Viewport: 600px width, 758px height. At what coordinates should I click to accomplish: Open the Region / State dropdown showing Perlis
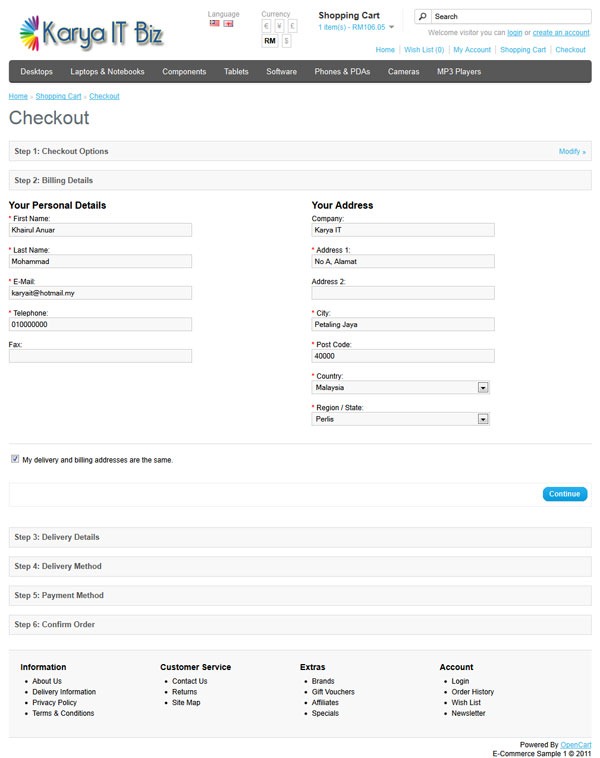tap(400, 419)
